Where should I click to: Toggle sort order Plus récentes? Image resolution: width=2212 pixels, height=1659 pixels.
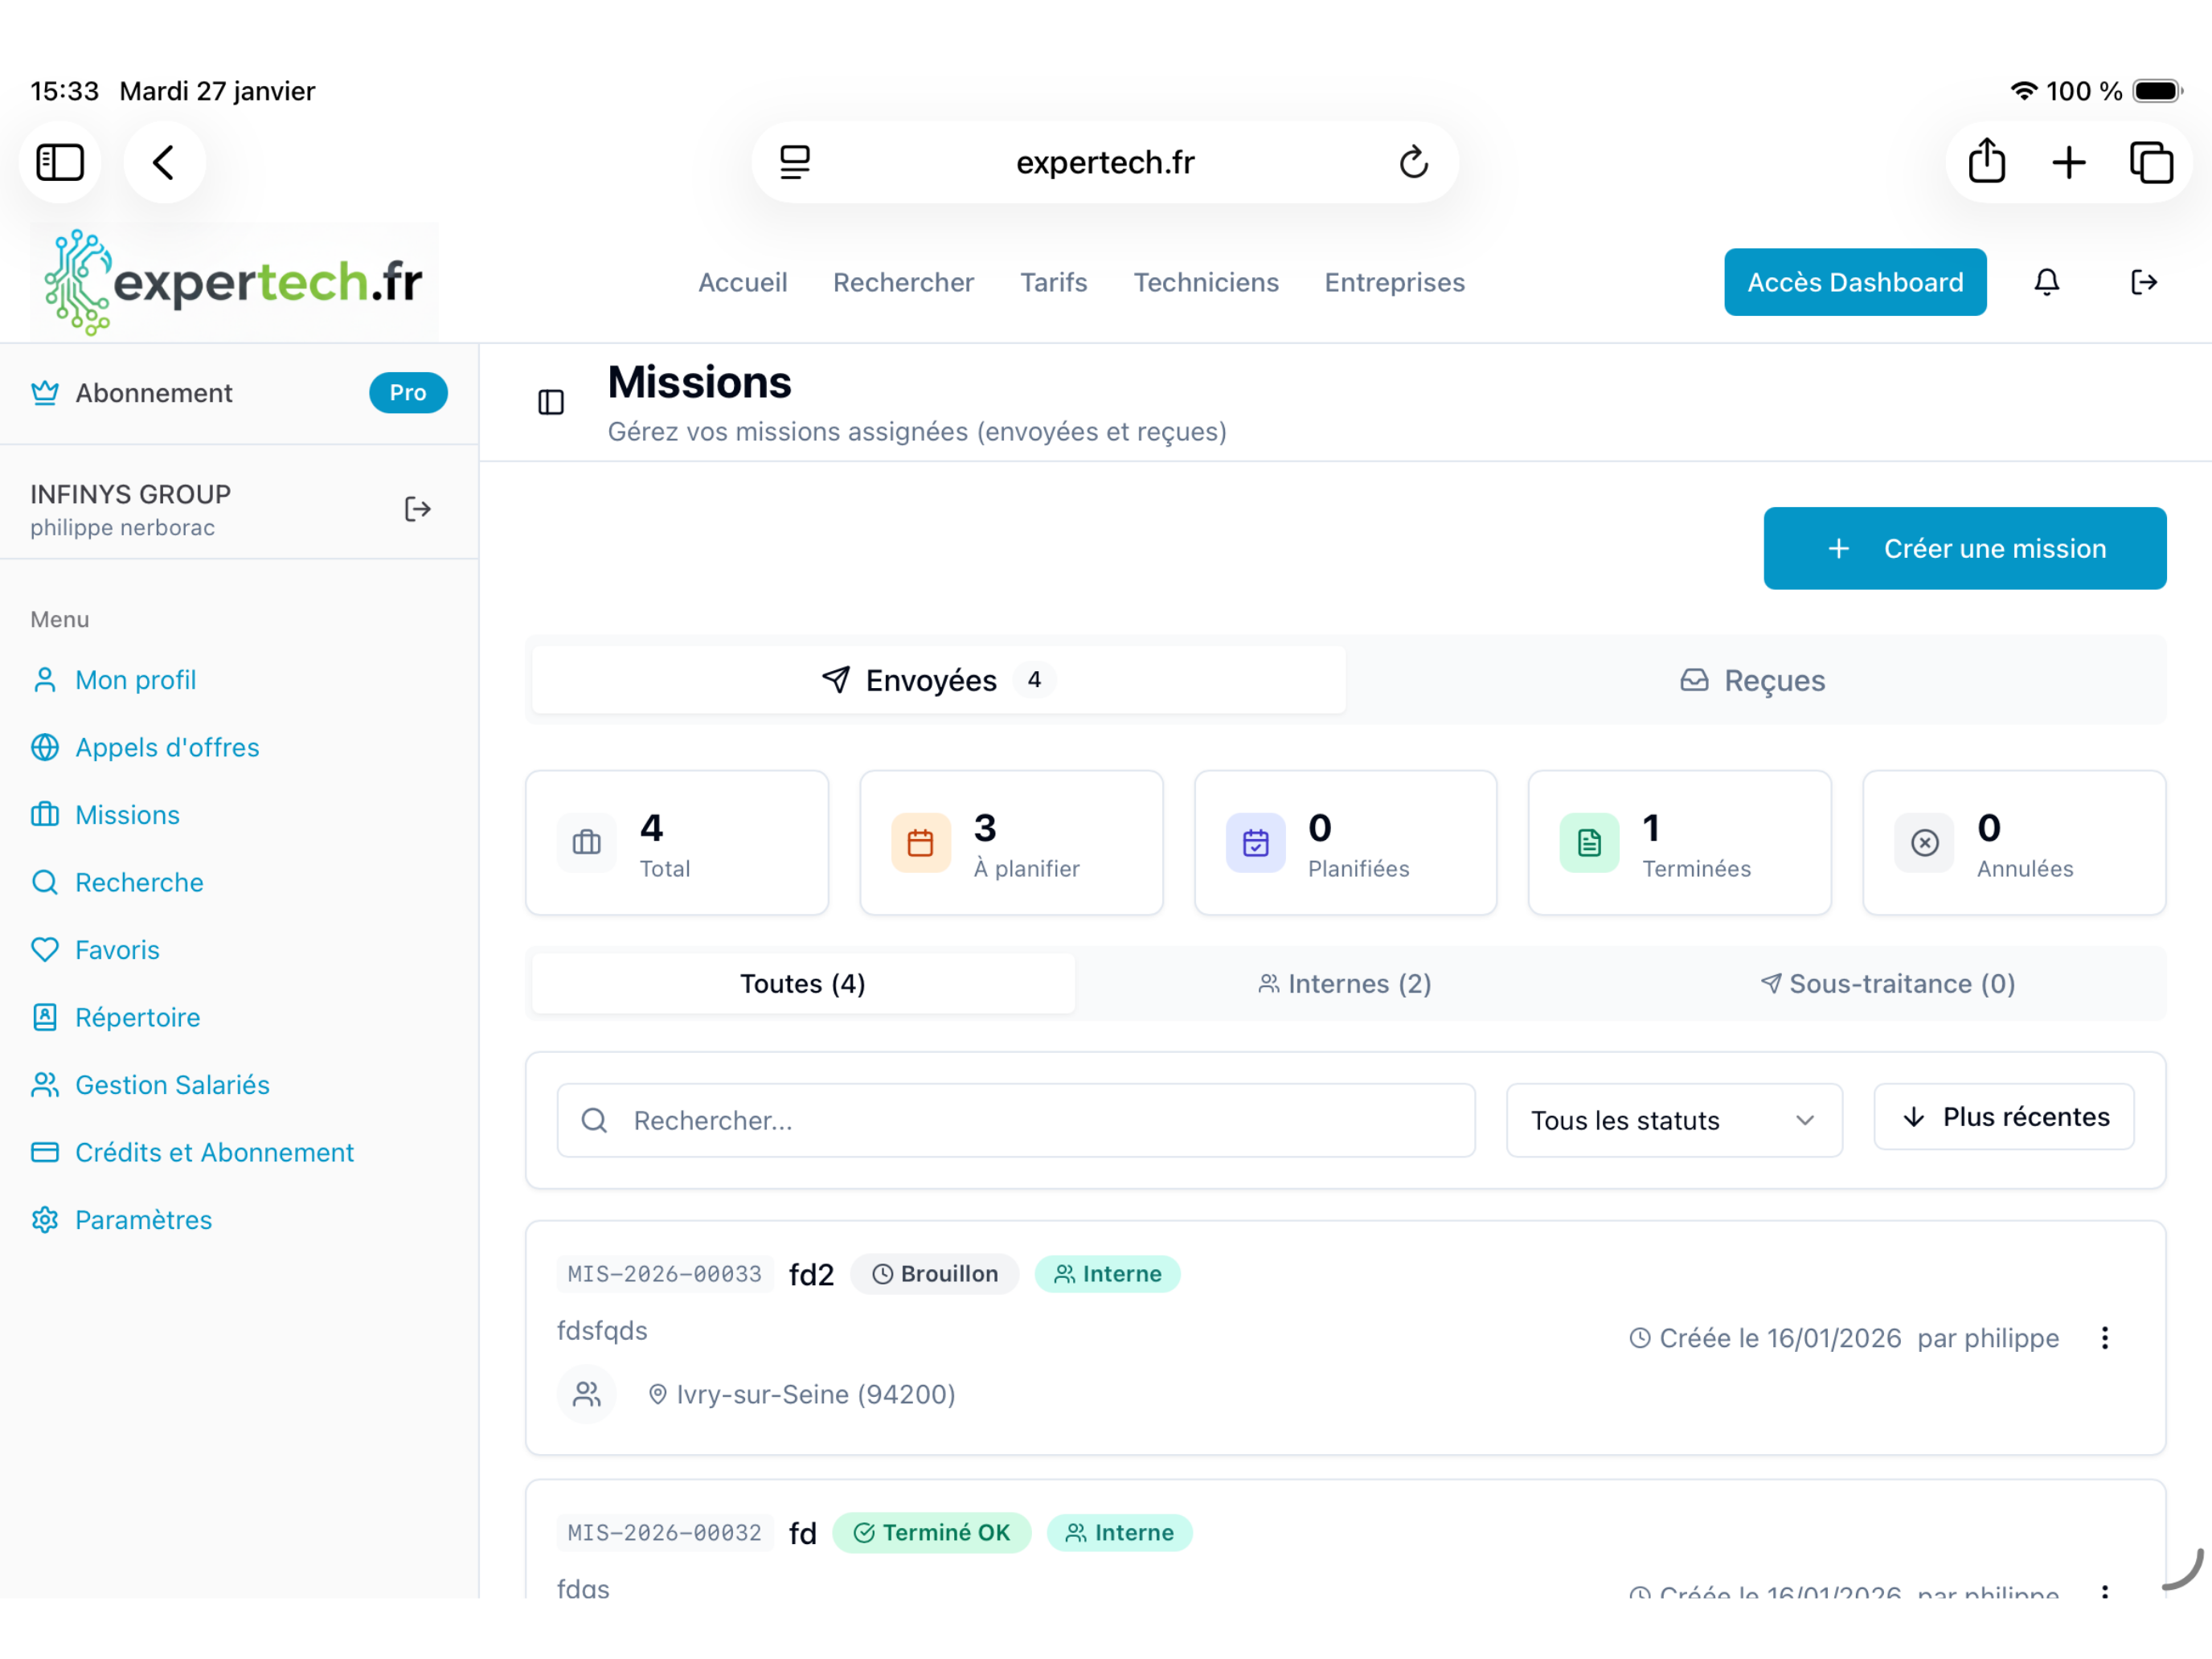coord(2003,1117)
